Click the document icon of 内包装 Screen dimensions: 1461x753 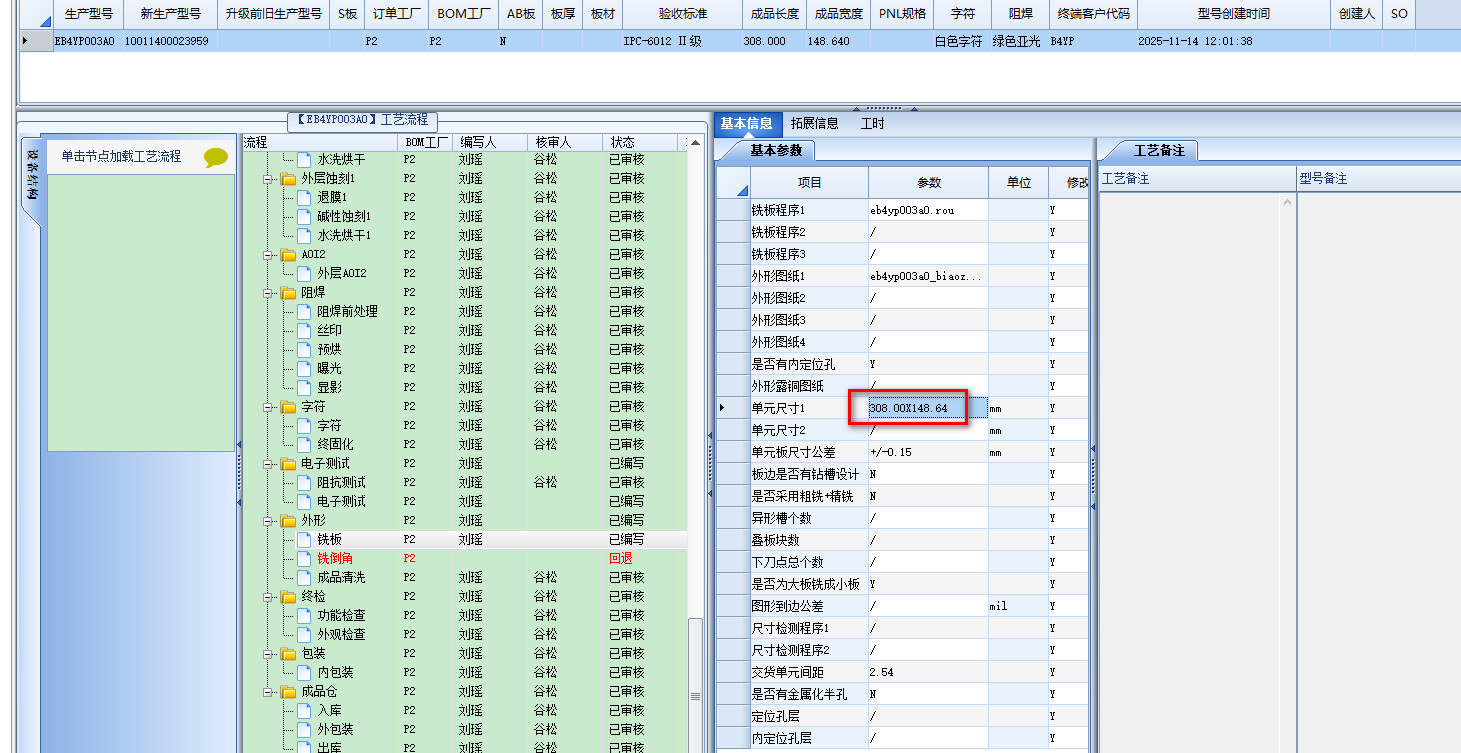point(304,673)
